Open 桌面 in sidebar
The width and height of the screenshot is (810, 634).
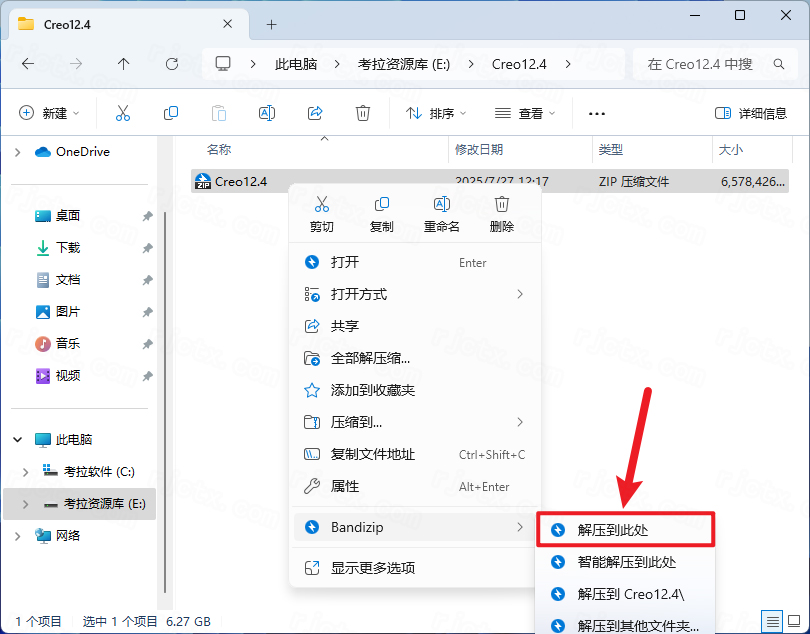click(68, 216)
